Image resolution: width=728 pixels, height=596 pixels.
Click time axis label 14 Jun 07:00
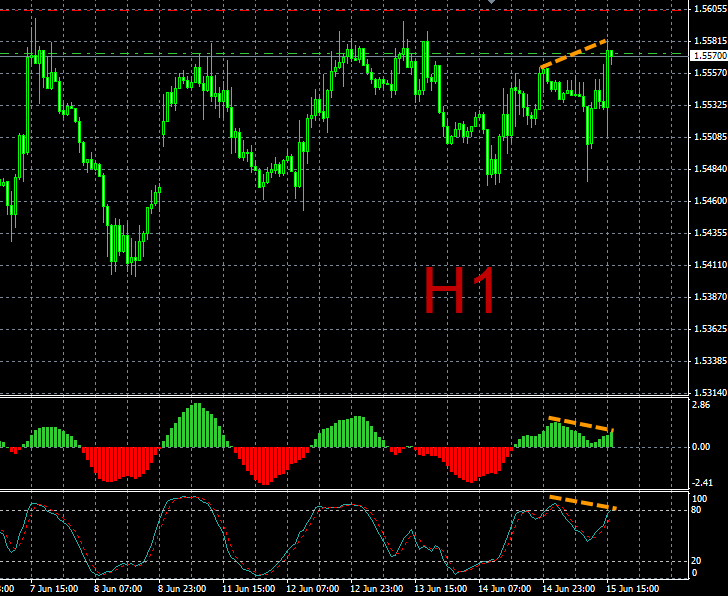[x=504, y=589]
